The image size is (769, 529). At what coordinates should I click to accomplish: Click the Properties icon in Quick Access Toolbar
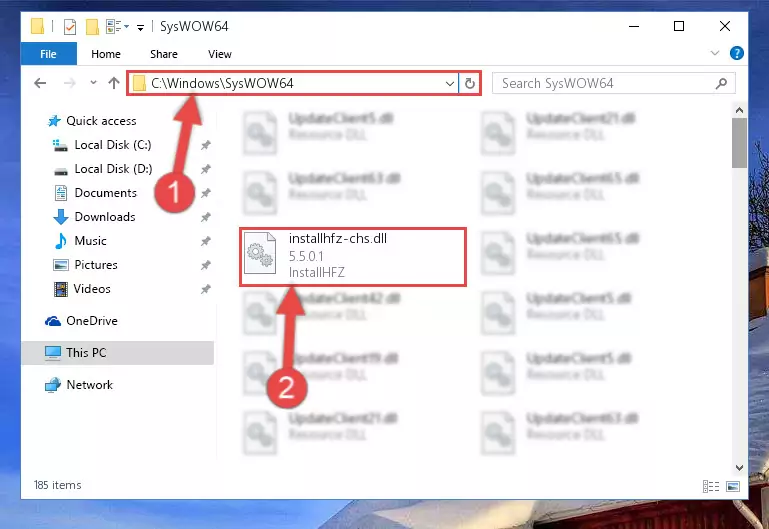70,26
